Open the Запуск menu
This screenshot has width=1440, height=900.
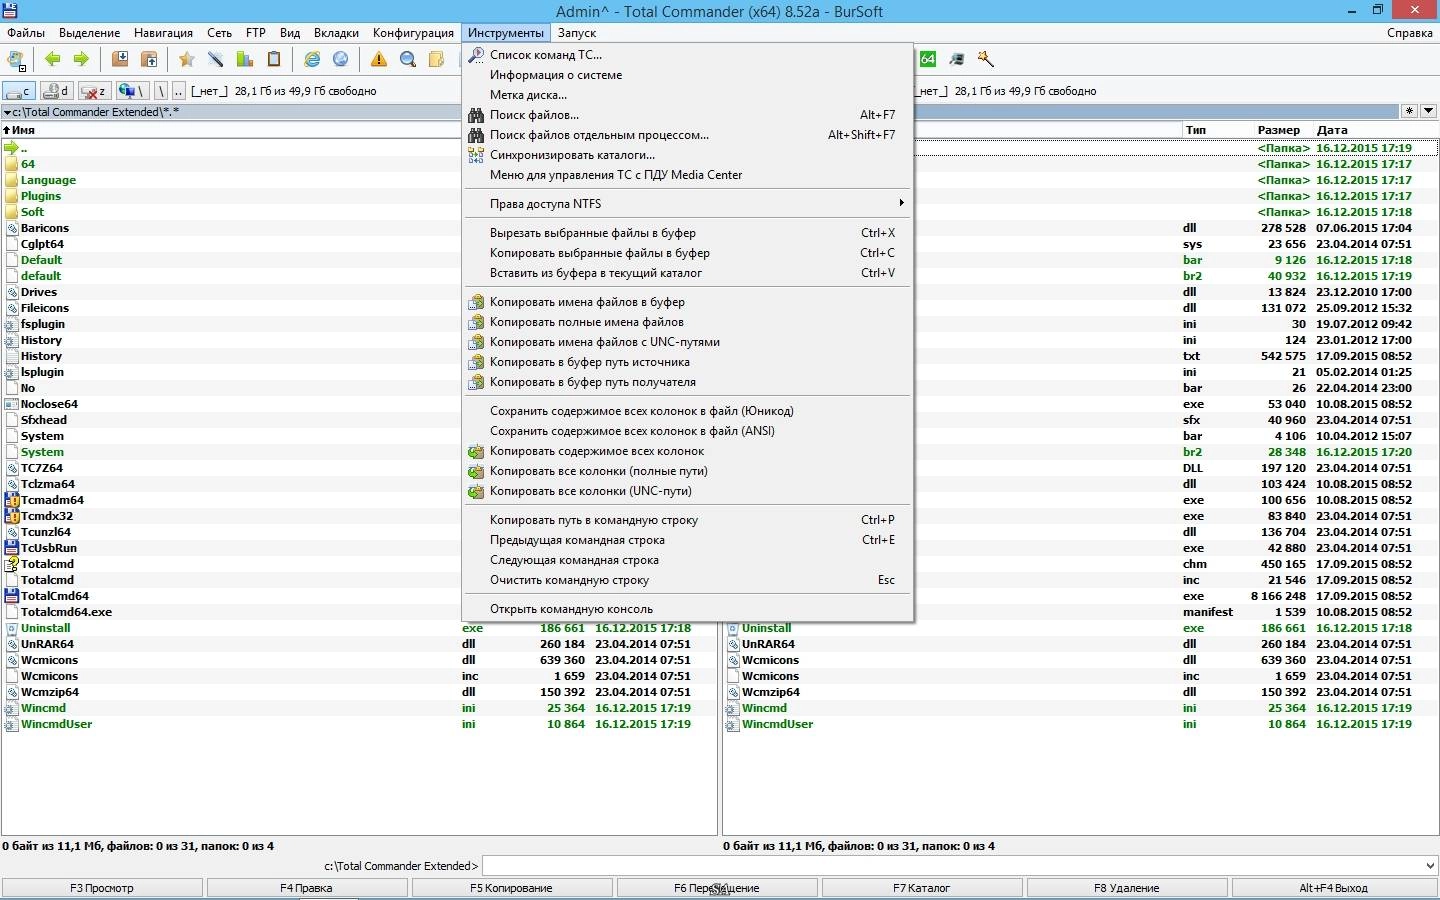577,32
